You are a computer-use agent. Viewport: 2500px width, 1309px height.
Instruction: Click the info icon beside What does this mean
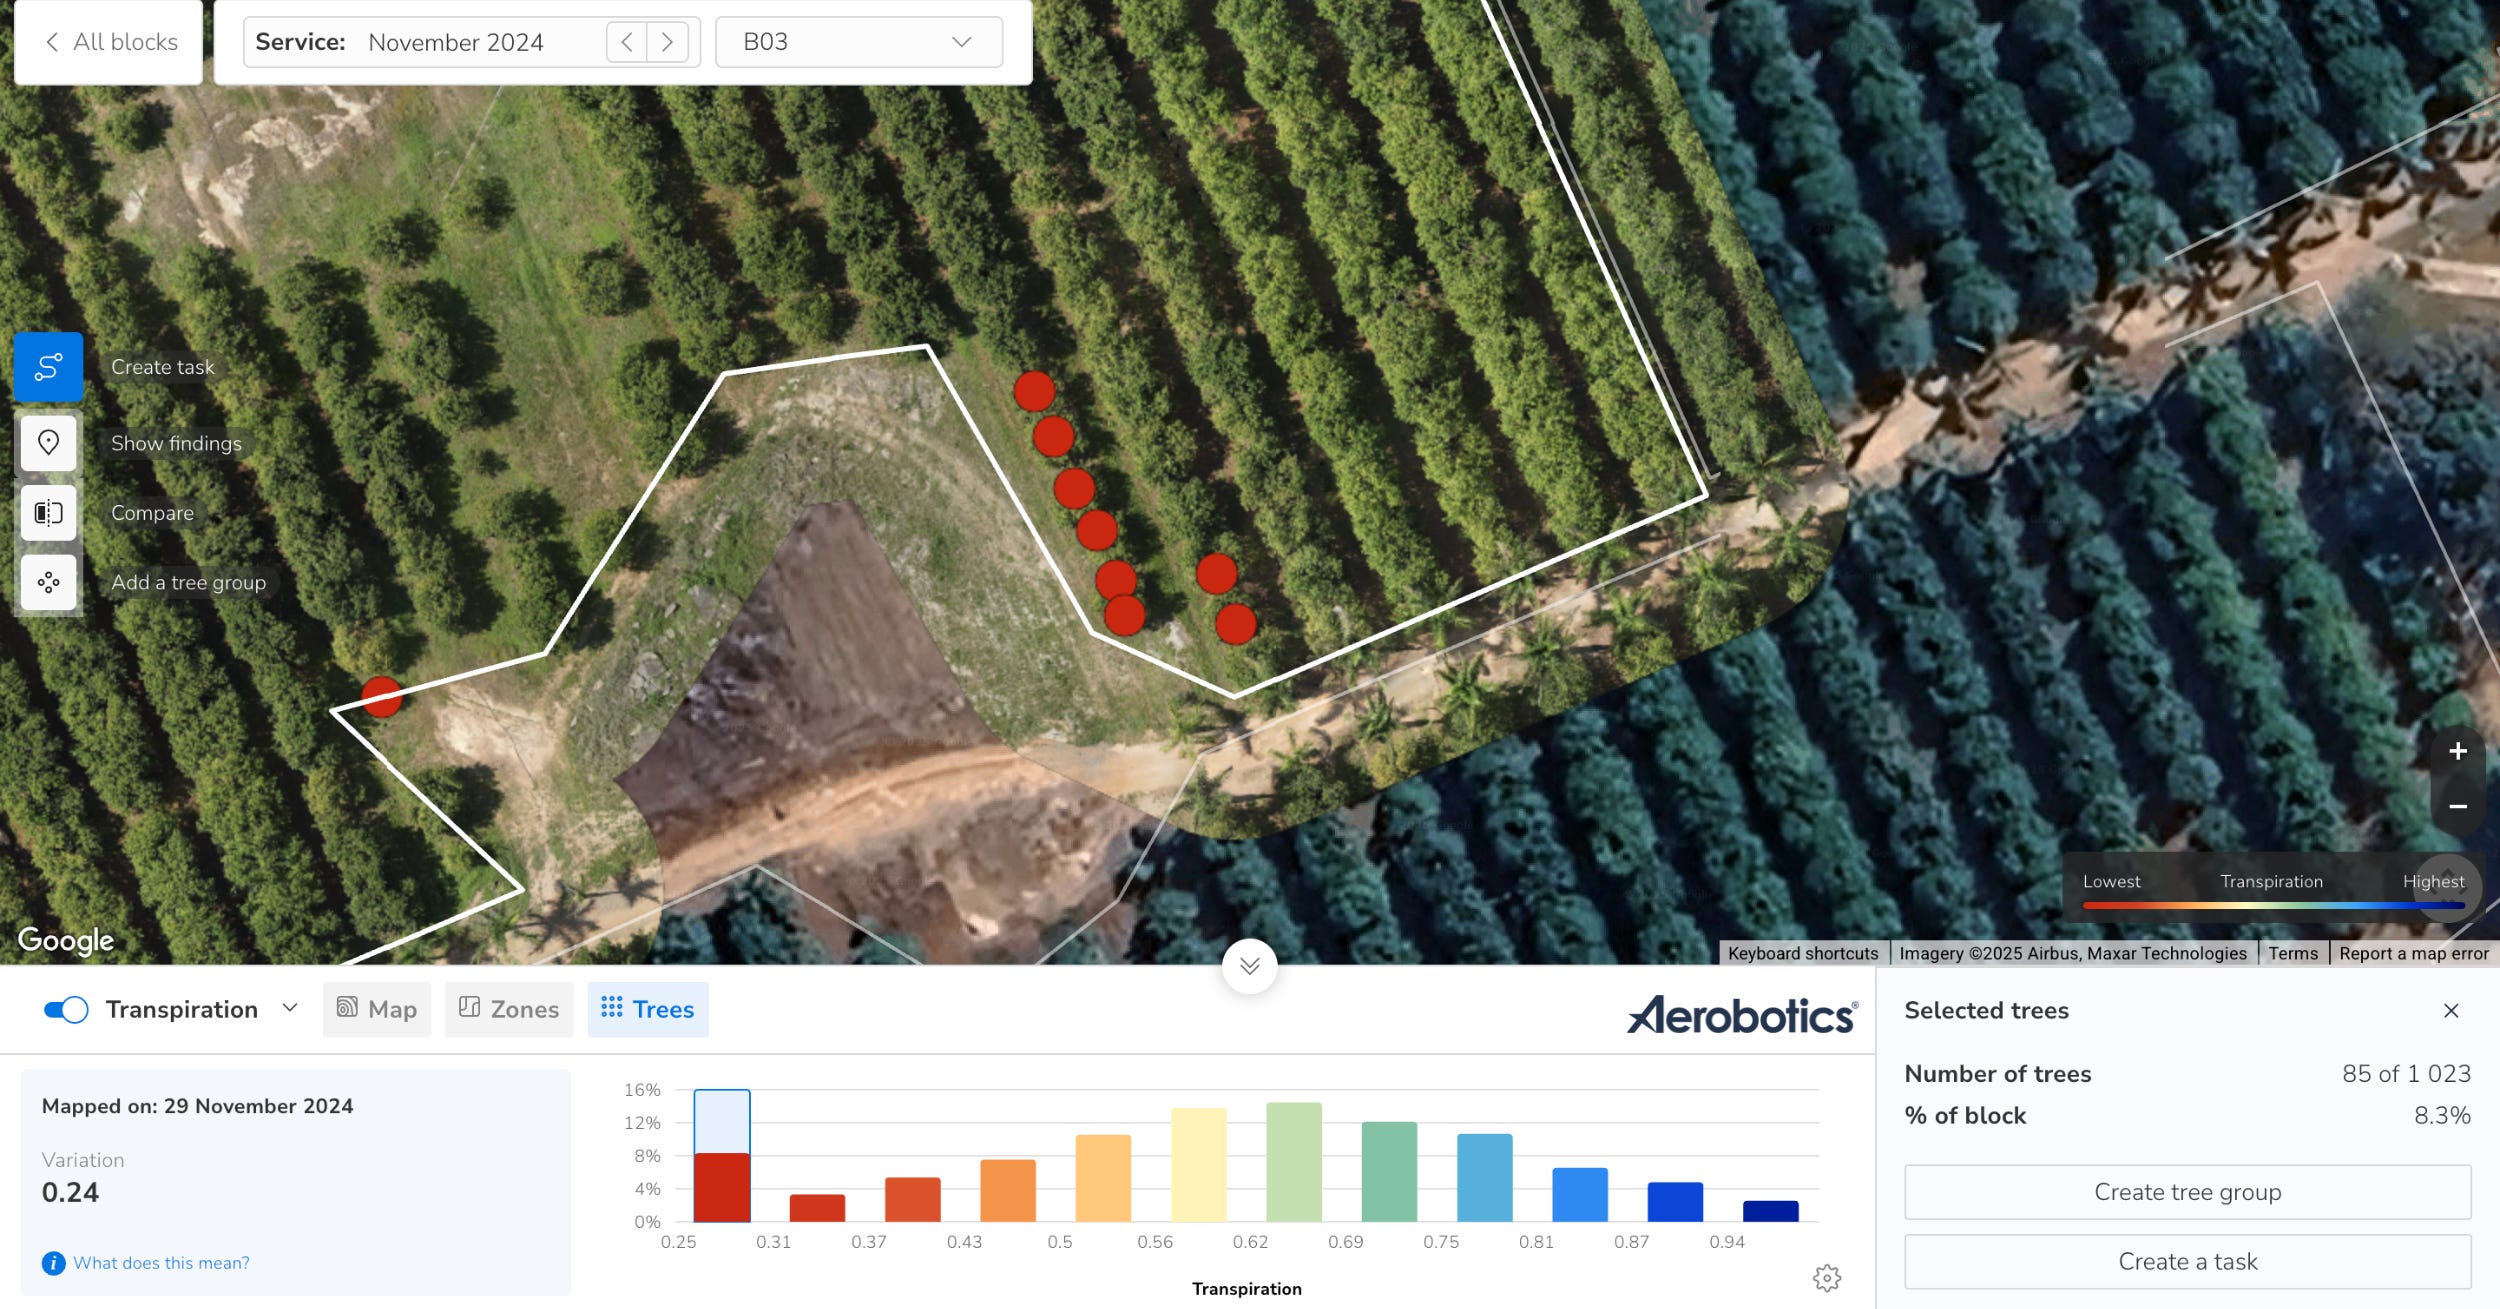53,1263
